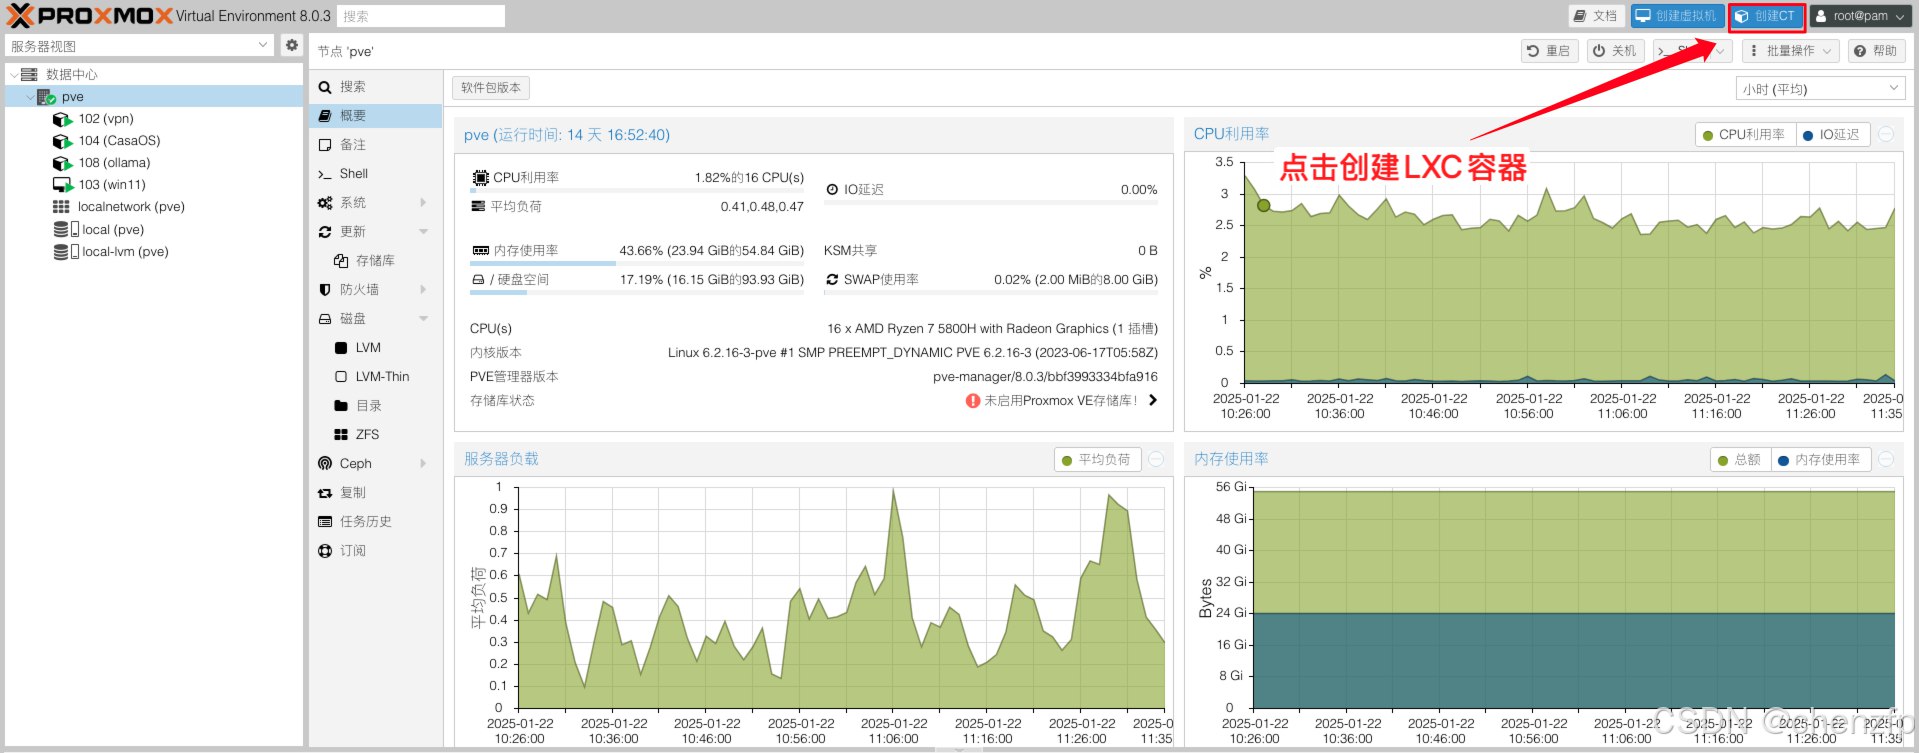Click the green data point on CPU chart

(x=1263, y=205)
